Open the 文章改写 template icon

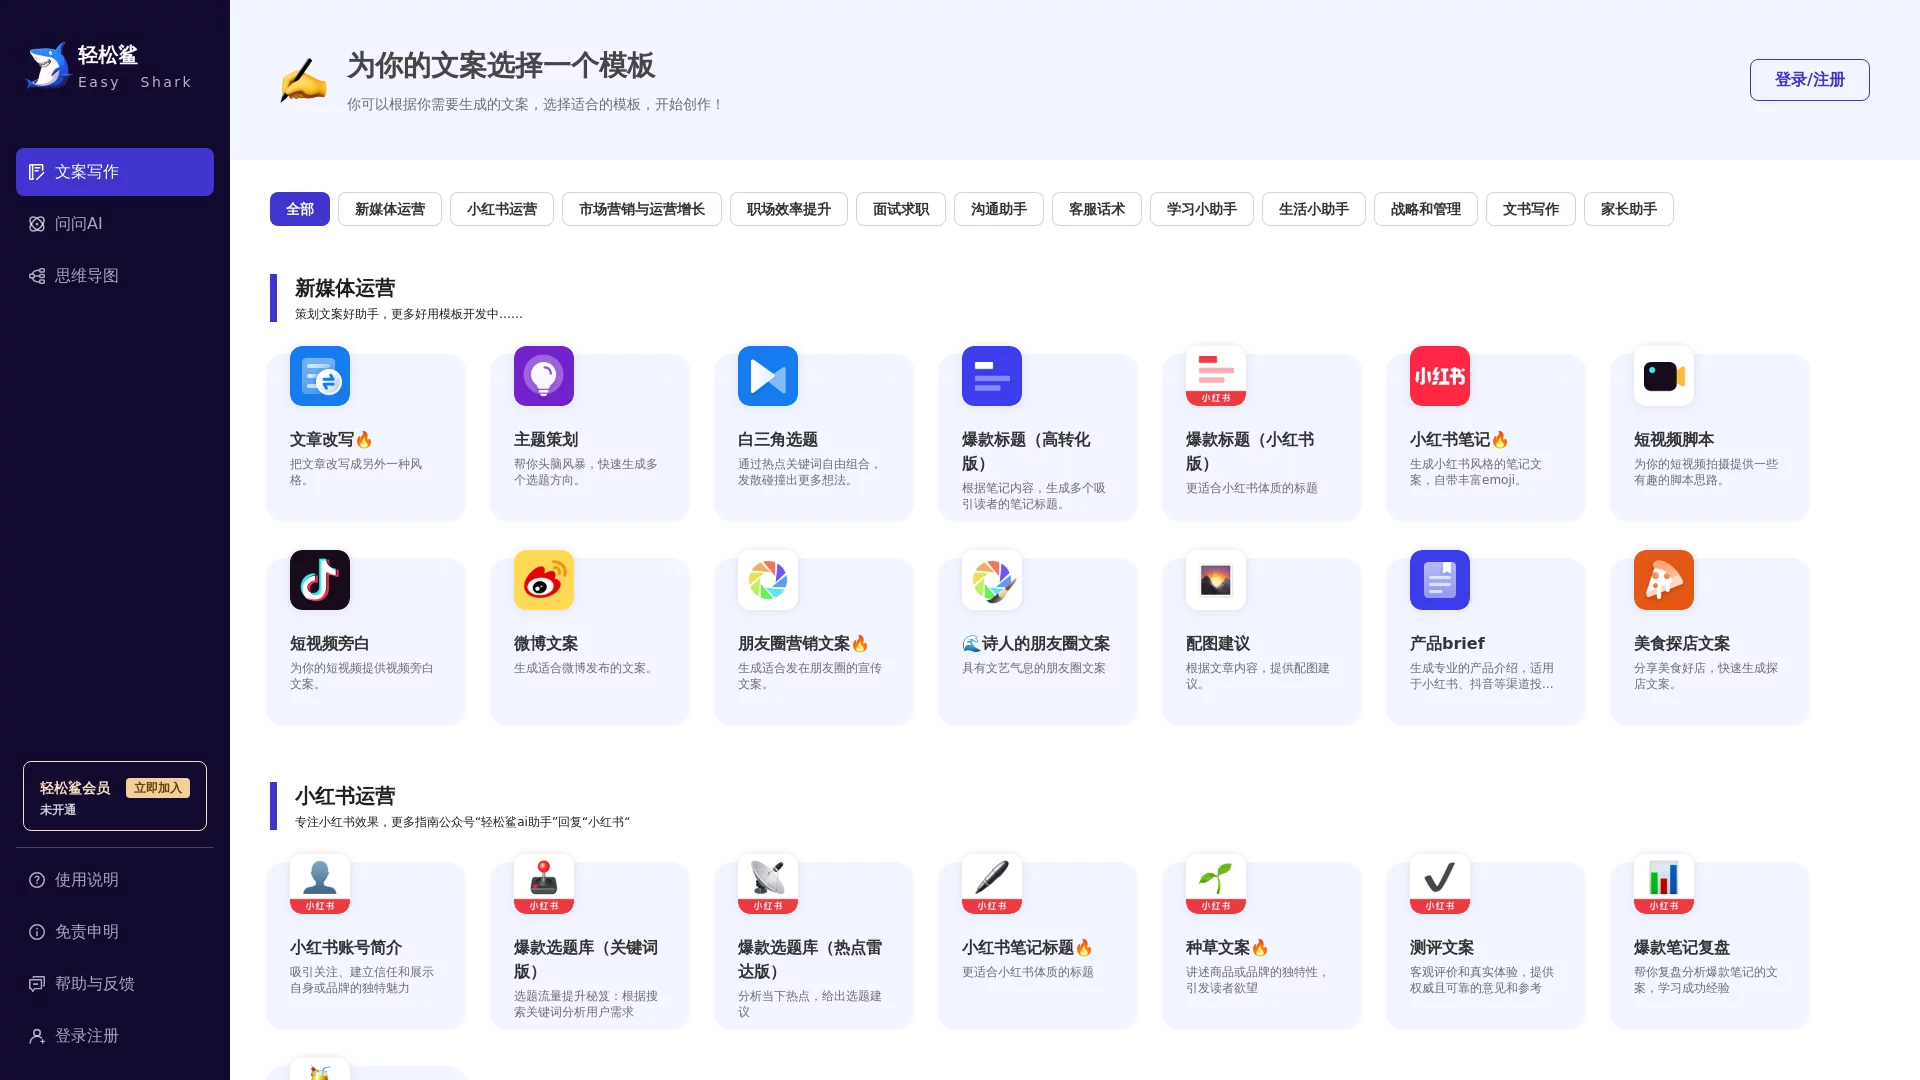pyautogui.click(x=320, y=376)
